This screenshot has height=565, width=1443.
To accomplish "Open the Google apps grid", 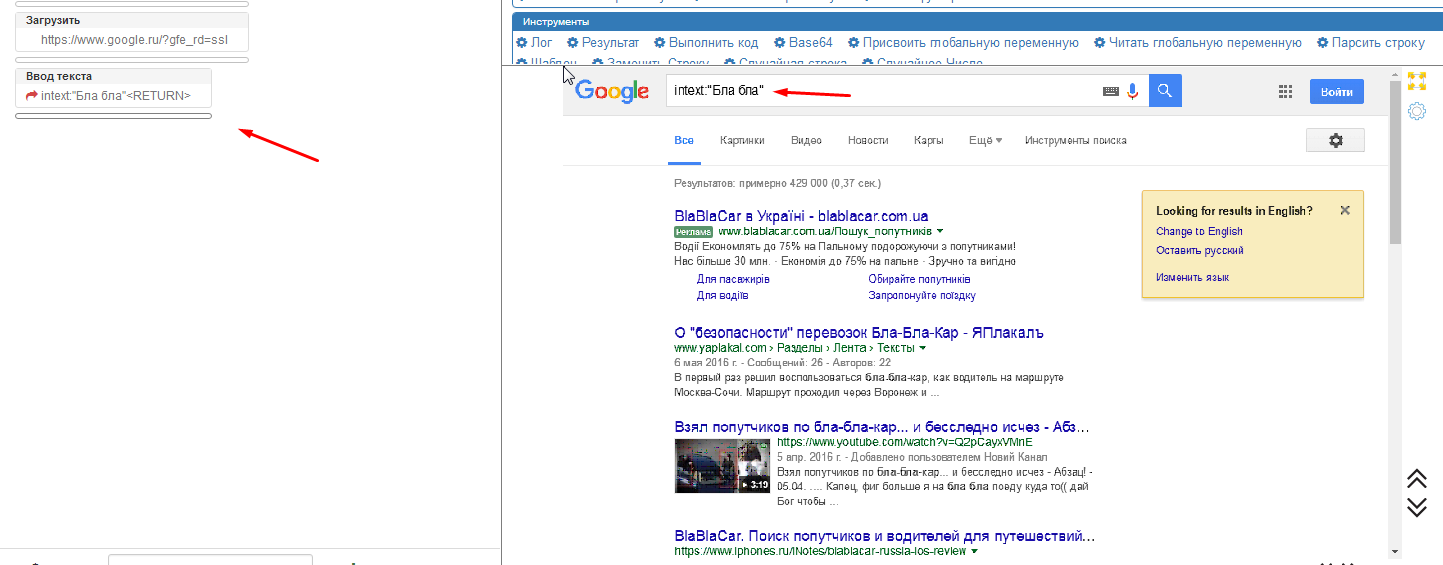I will pyautogui.click(x=1286, y=92).
